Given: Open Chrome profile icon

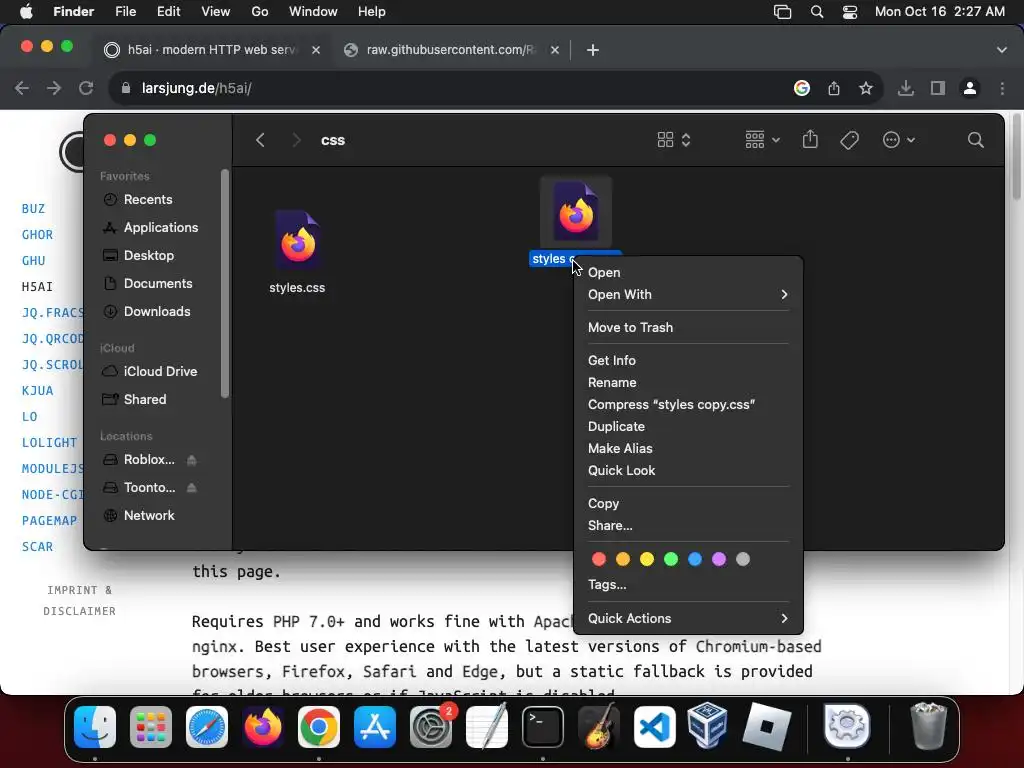Looking at the screenshot, I should [970, 88].
